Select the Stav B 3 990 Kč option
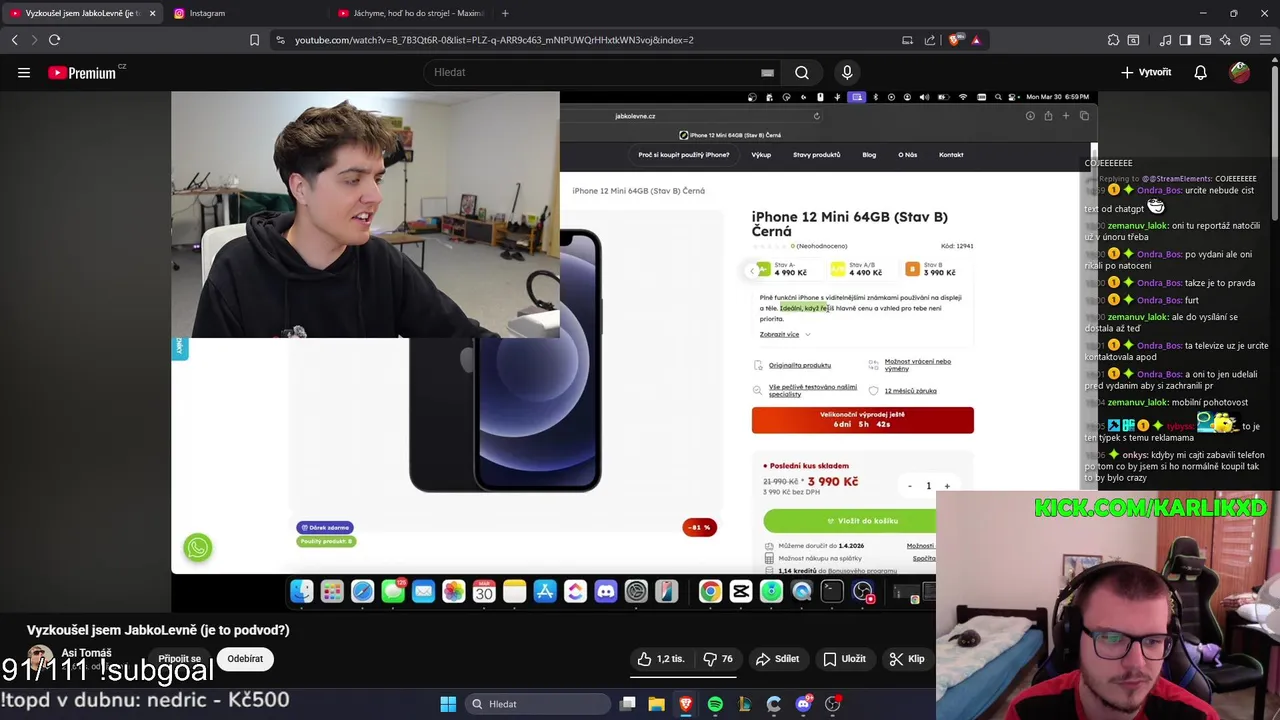This screenshot has height=720, width=1280. point(930,269)
